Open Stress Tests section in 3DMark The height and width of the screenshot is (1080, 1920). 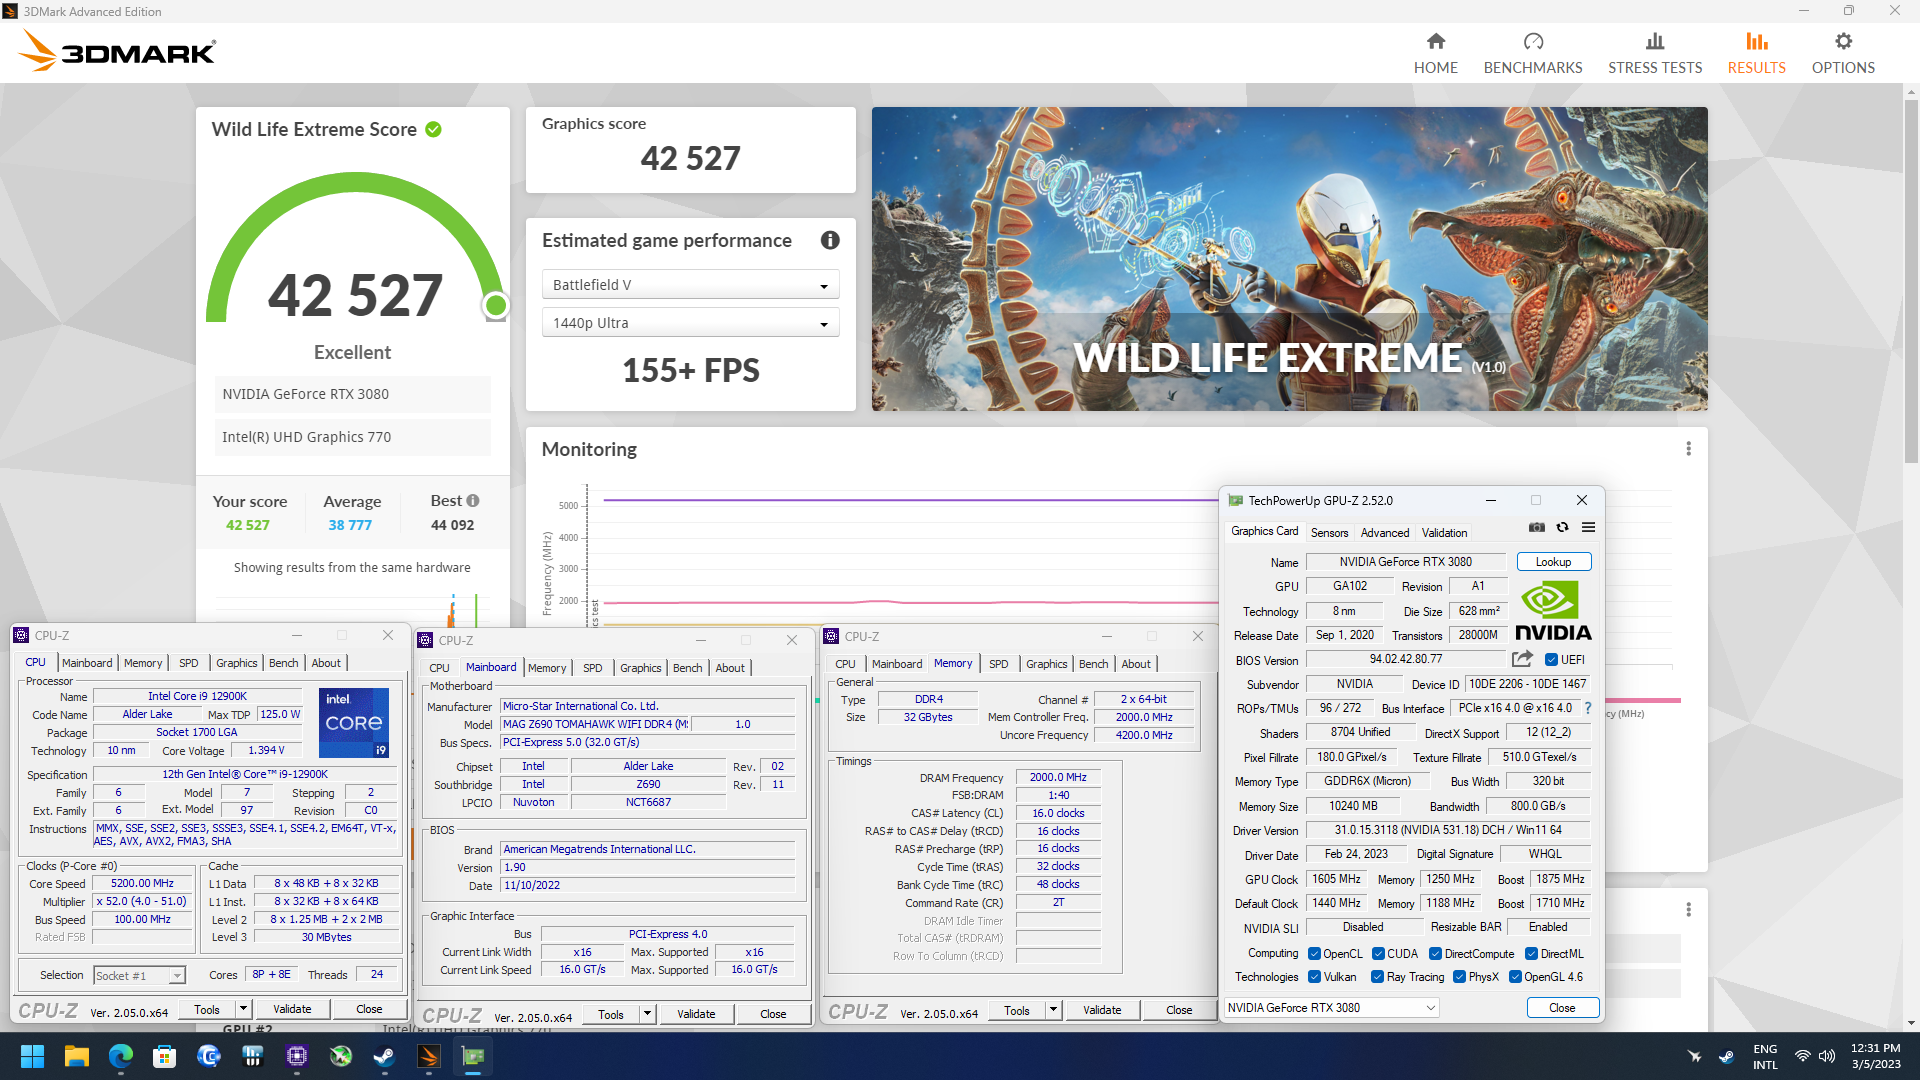pos(1655,53)
